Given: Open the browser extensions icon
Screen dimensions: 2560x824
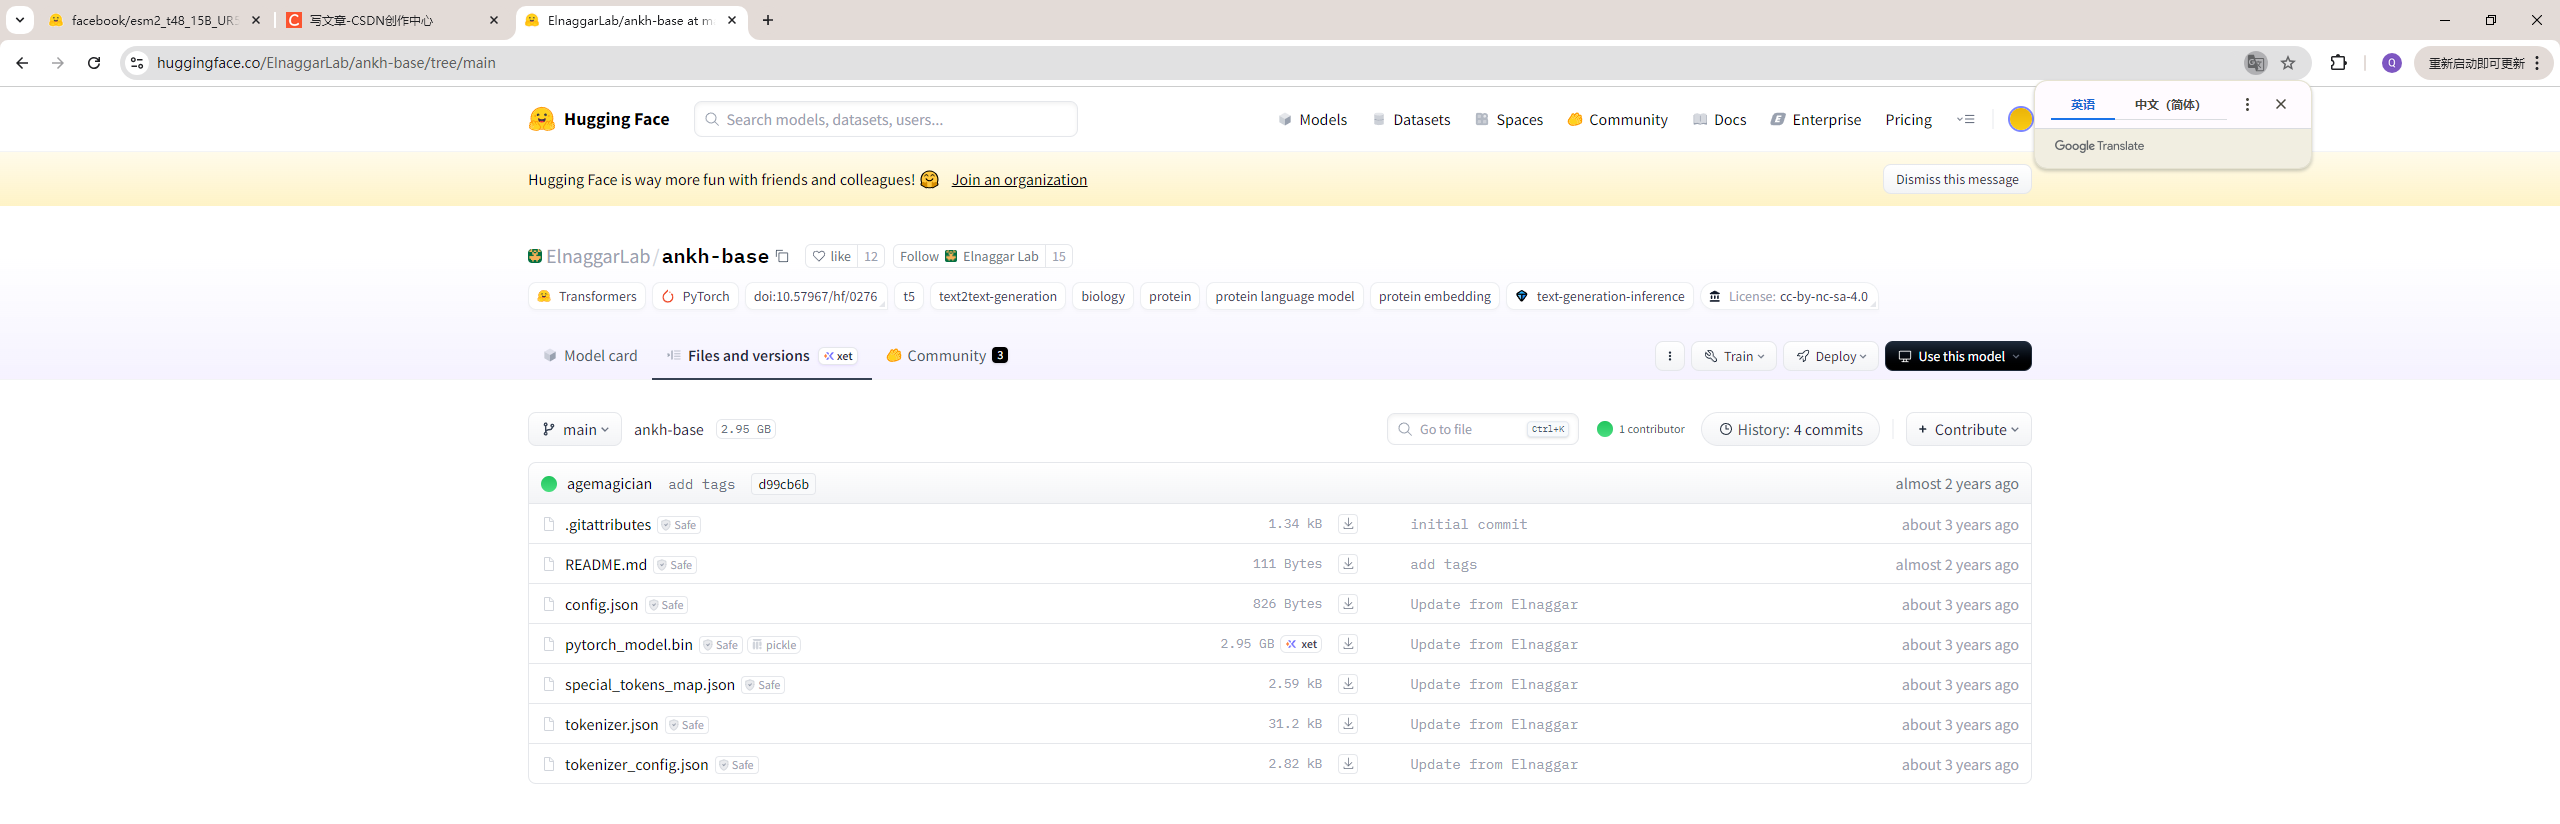Looking at the screenshot, I should pyautogui.click(x=2338, y=63).
